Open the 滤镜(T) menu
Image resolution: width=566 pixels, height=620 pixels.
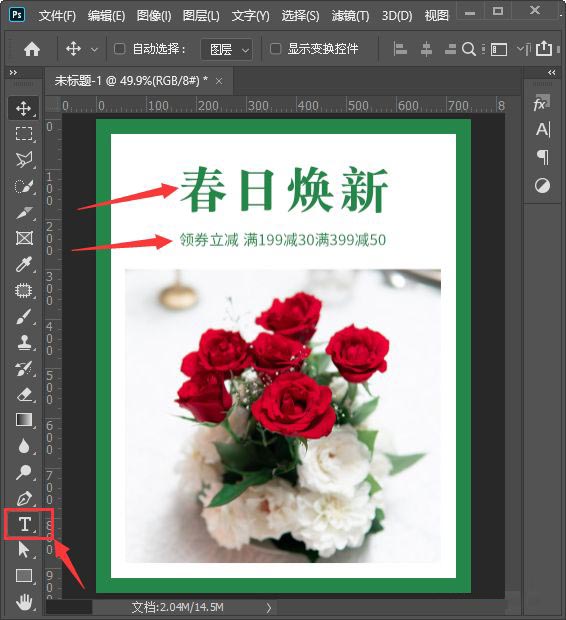(x=350, y=16)
